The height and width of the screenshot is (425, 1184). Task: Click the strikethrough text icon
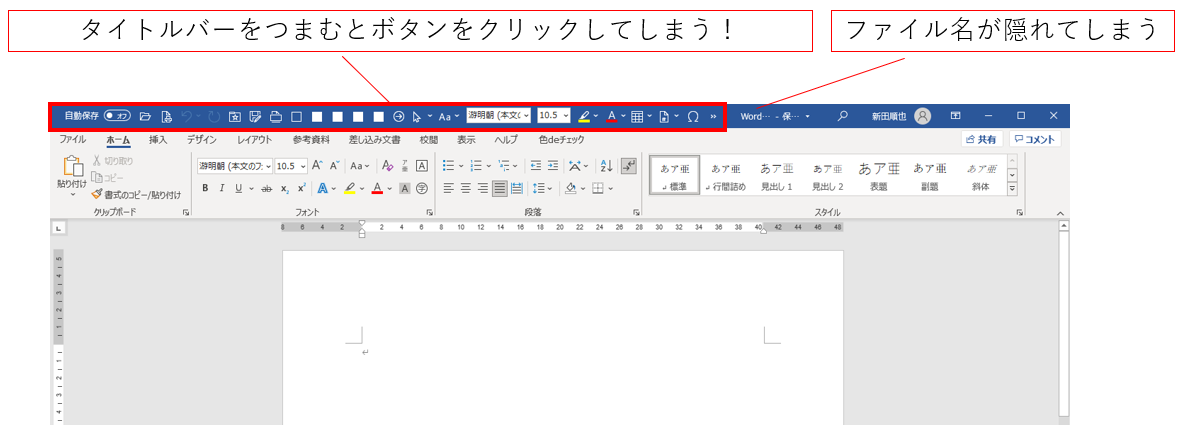(266, 188)
